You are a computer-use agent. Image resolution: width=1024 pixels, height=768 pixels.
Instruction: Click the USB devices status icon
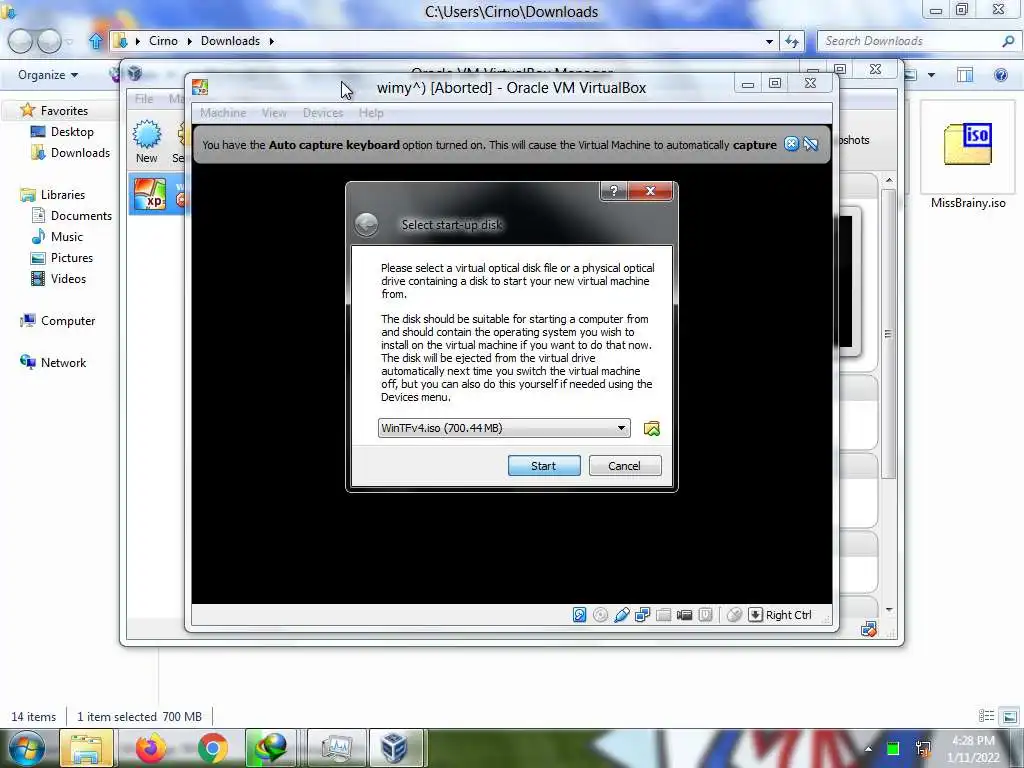[x=622, y=615]
